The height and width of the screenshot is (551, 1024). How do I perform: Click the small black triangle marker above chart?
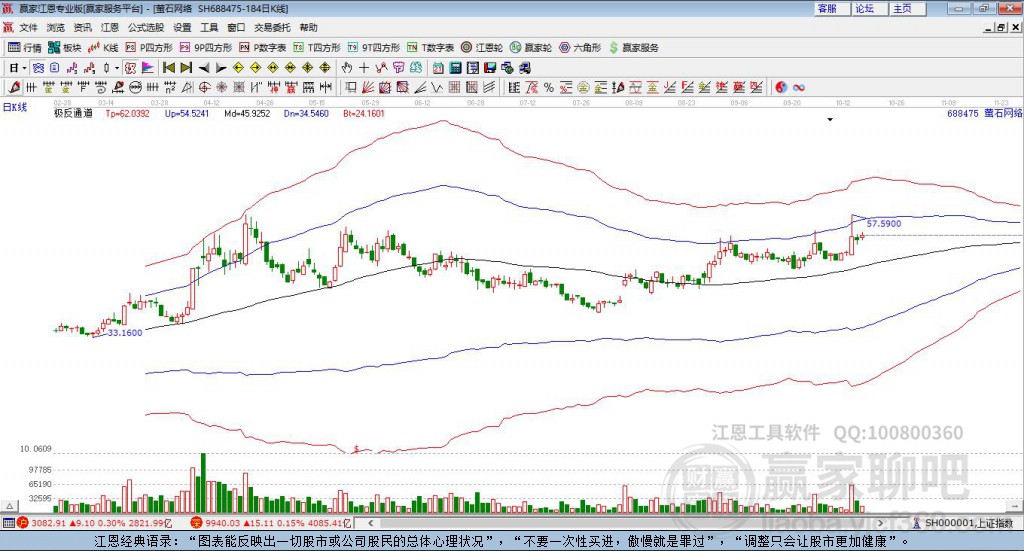coord(830,119)
